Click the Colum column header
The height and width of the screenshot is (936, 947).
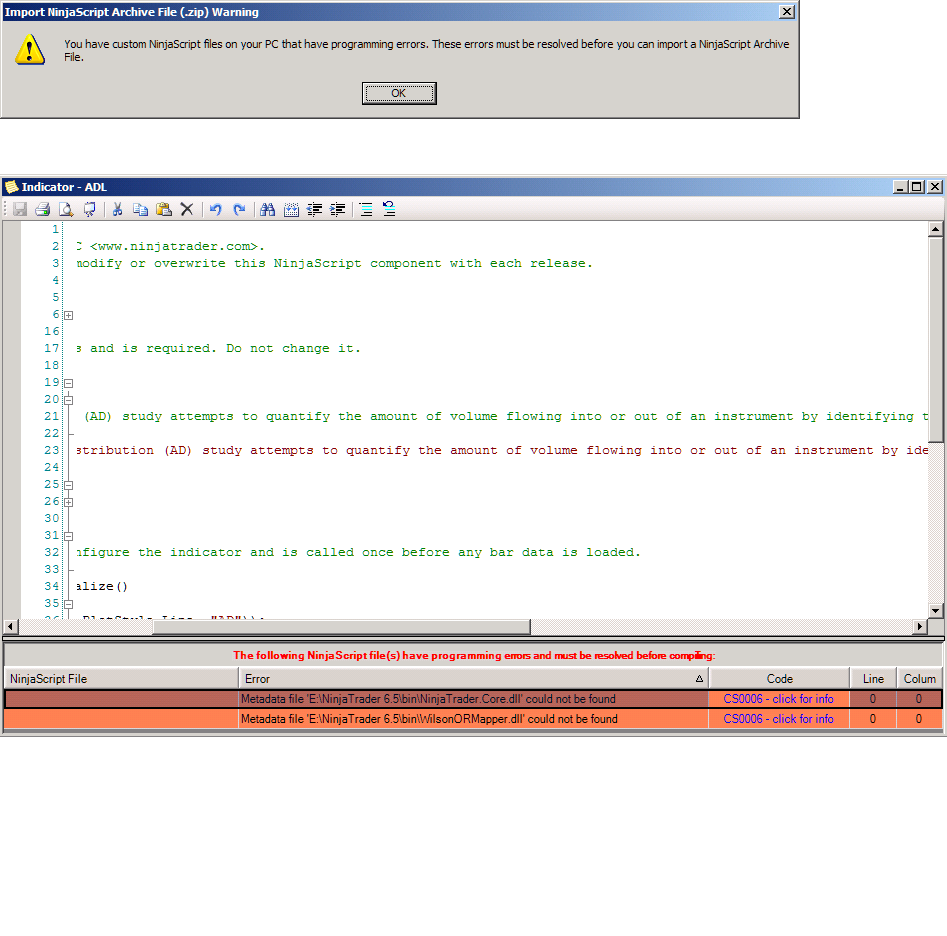(x=919, y=679)
